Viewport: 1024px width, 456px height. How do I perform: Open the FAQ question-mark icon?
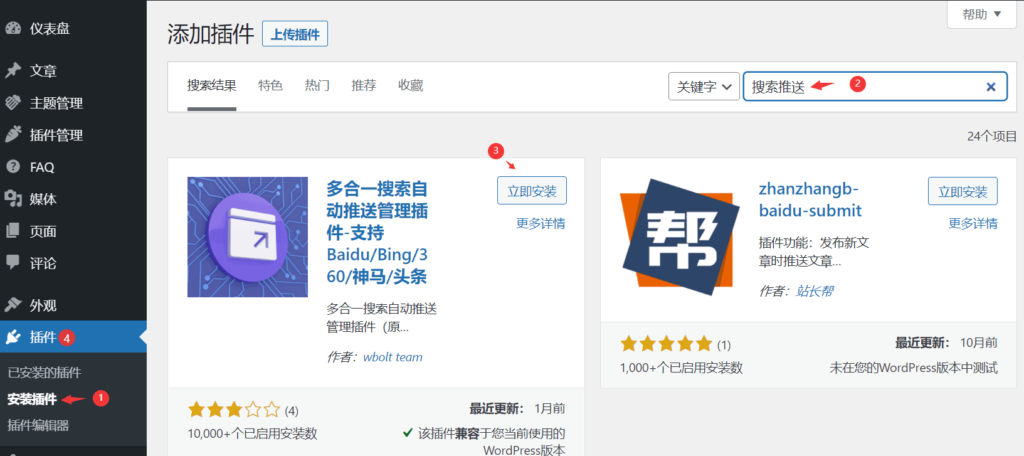pyautogui.click(x=13, y=167)
